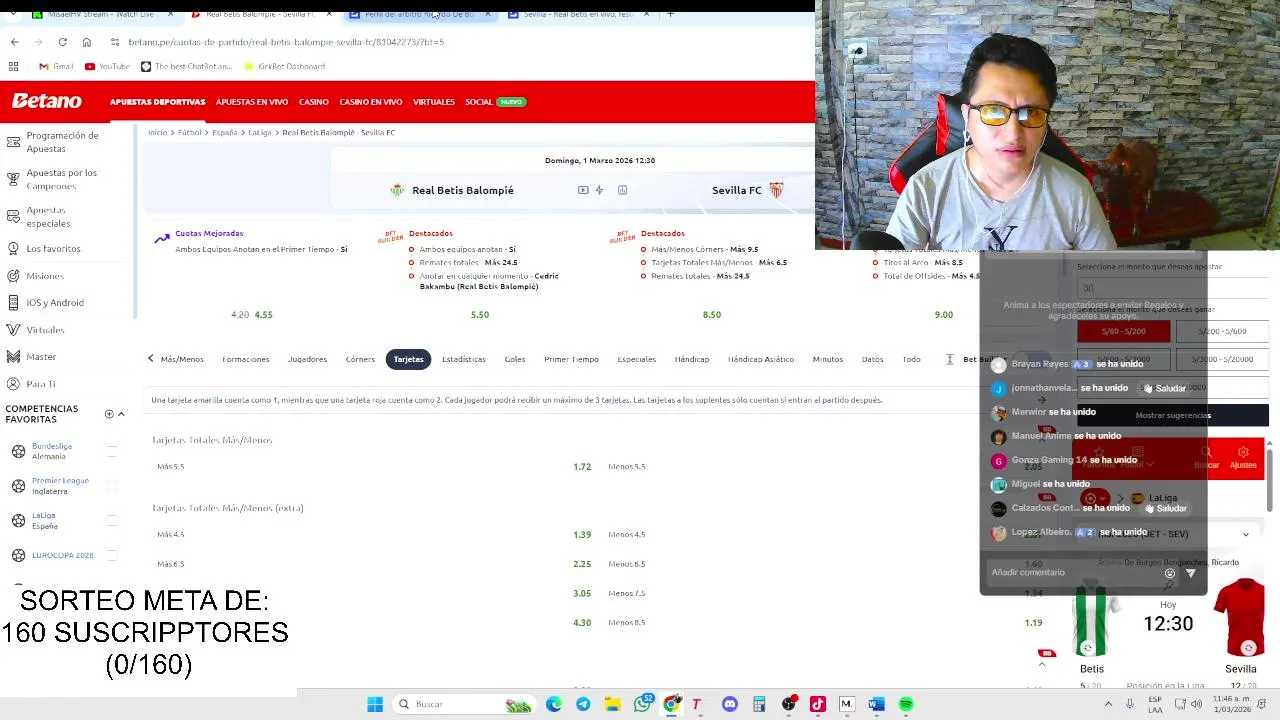Open iOS y Android phone icon

[x=13, y=302]
